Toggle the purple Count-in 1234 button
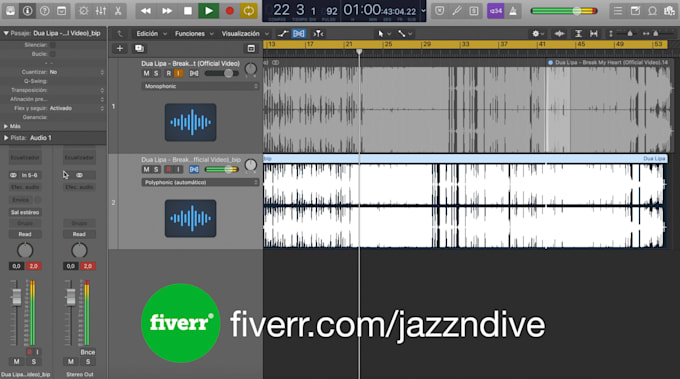This screenshot has height=379, width=680. click(x=496, y=11)
